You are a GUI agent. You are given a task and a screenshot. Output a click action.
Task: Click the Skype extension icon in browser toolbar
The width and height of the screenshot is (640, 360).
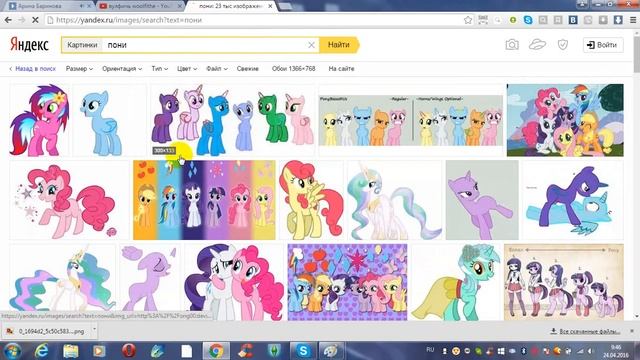528,20
